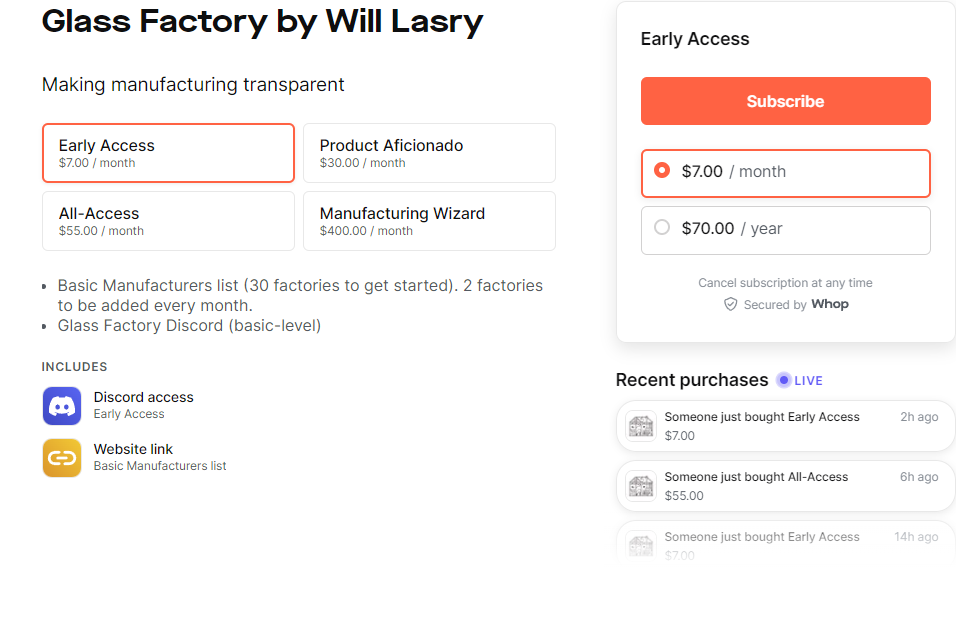
Task: Click the Website link icon
Action: coord(62,458)
